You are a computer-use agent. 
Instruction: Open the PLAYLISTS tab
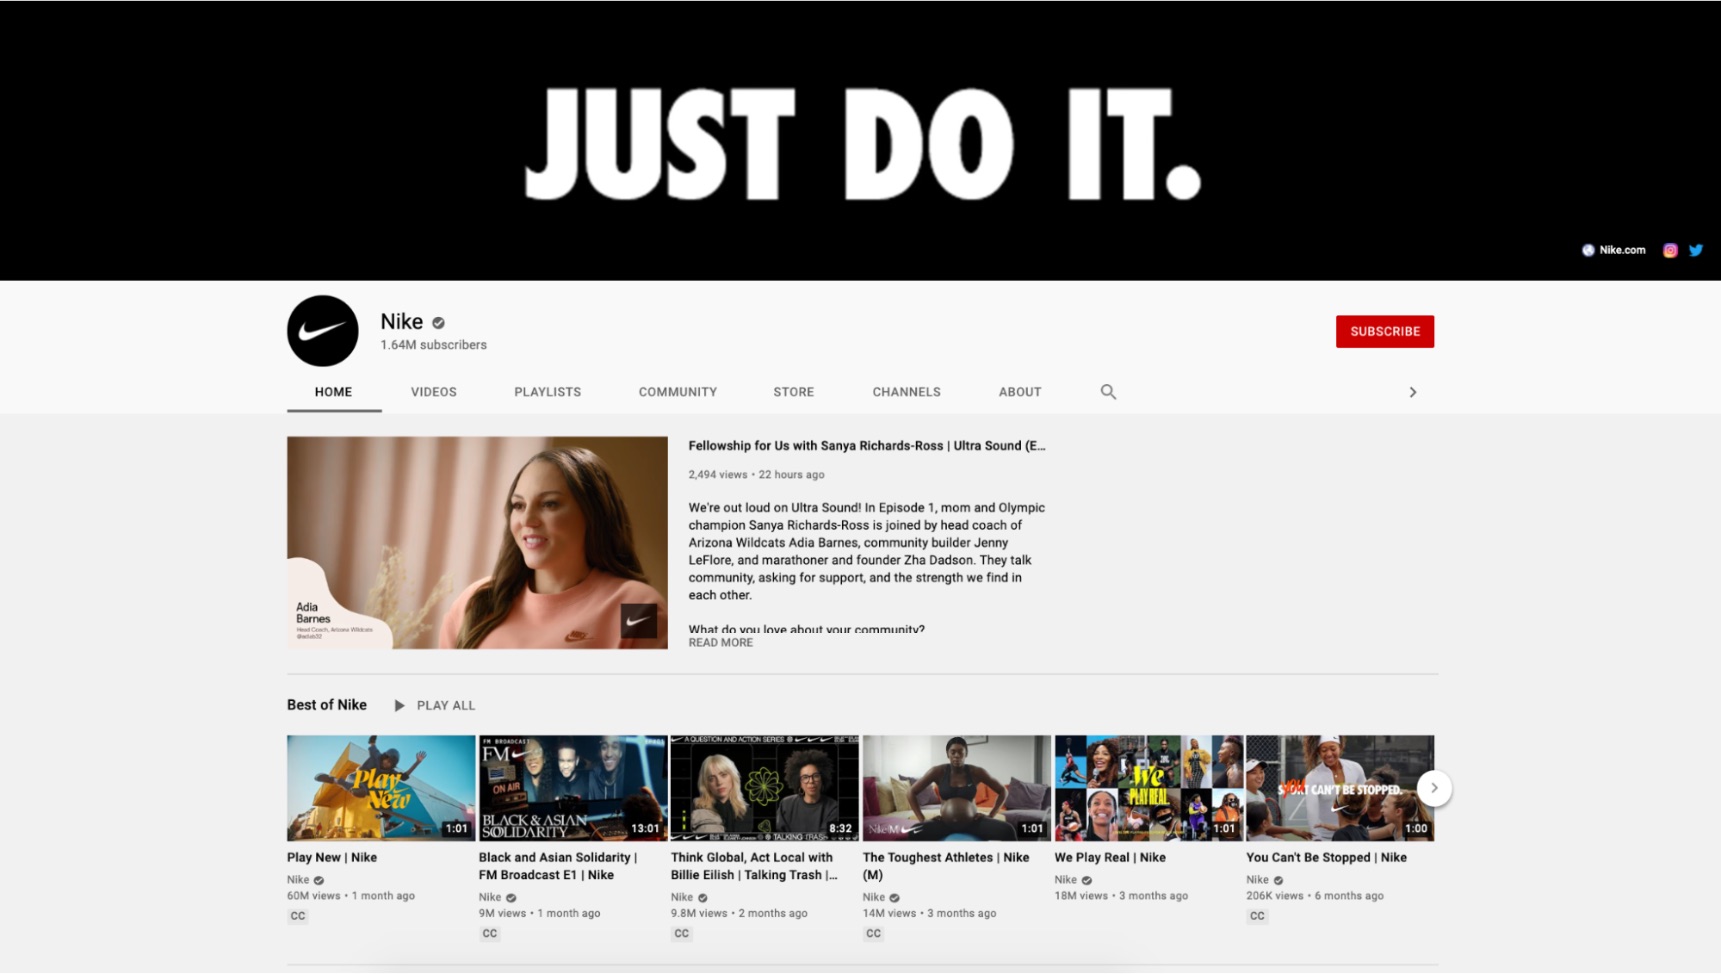(x=548, y=392)
